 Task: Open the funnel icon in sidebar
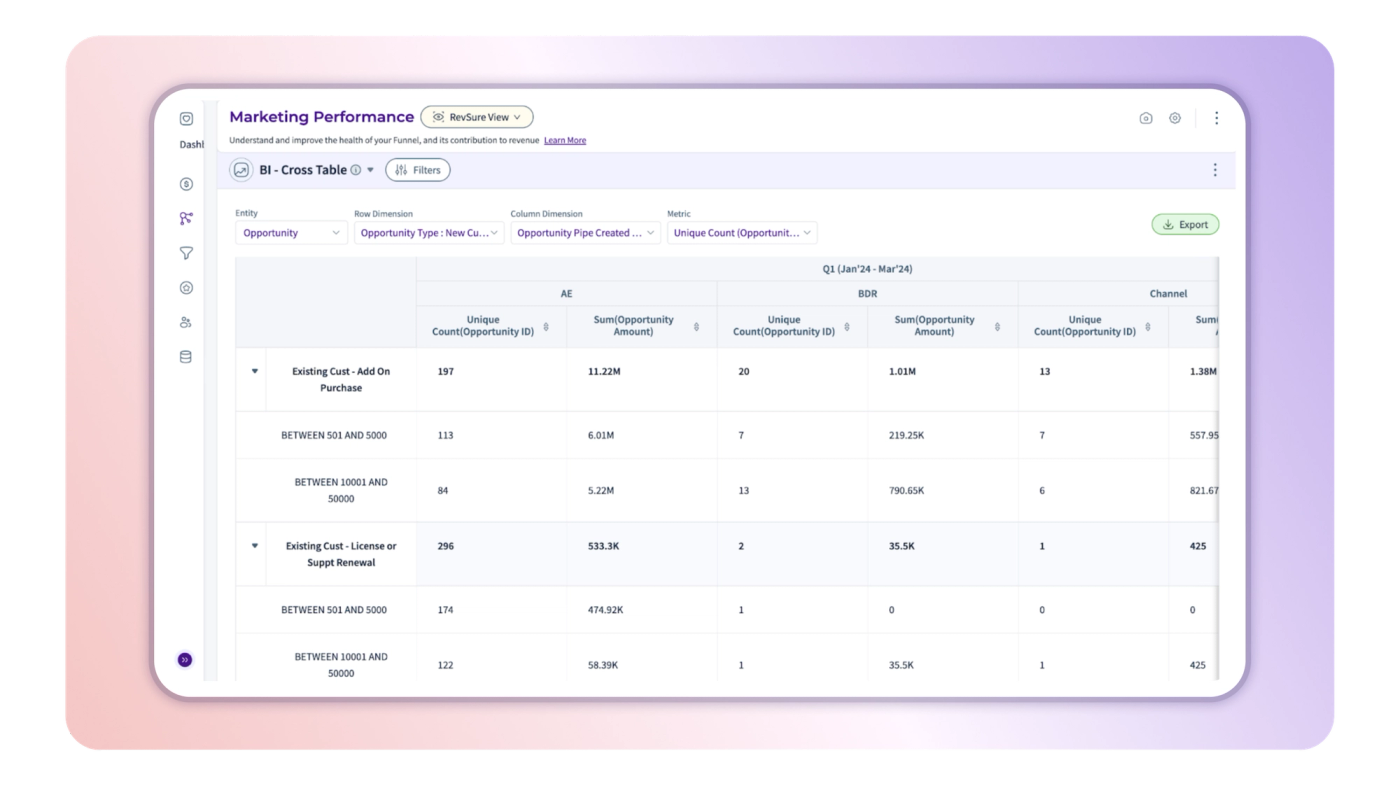(186, 253)
